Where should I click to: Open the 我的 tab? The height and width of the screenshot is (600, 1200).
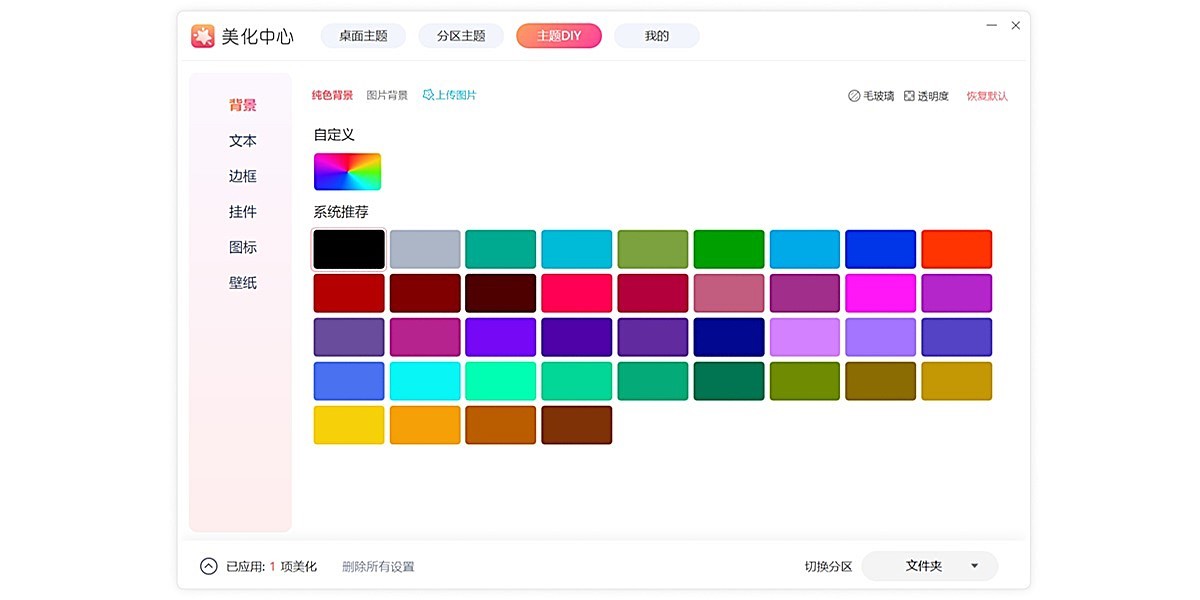click(656, 36)
